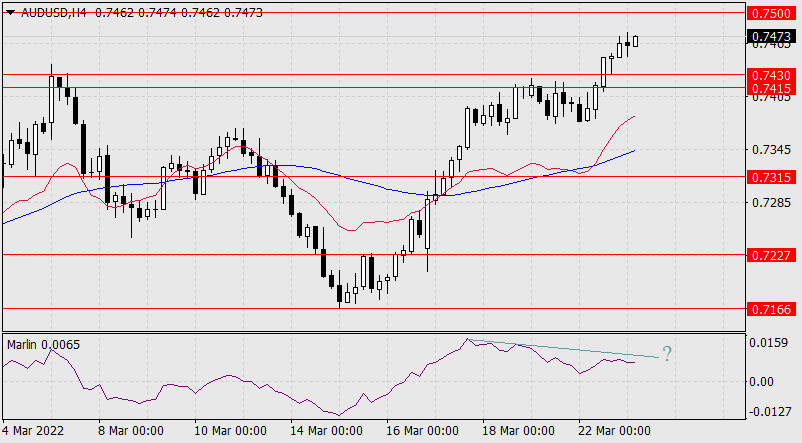The height and width of the screenshot is (443, 802).
Task: Click the Marlin 0.0065 indicator label
Action: [43, 345]
